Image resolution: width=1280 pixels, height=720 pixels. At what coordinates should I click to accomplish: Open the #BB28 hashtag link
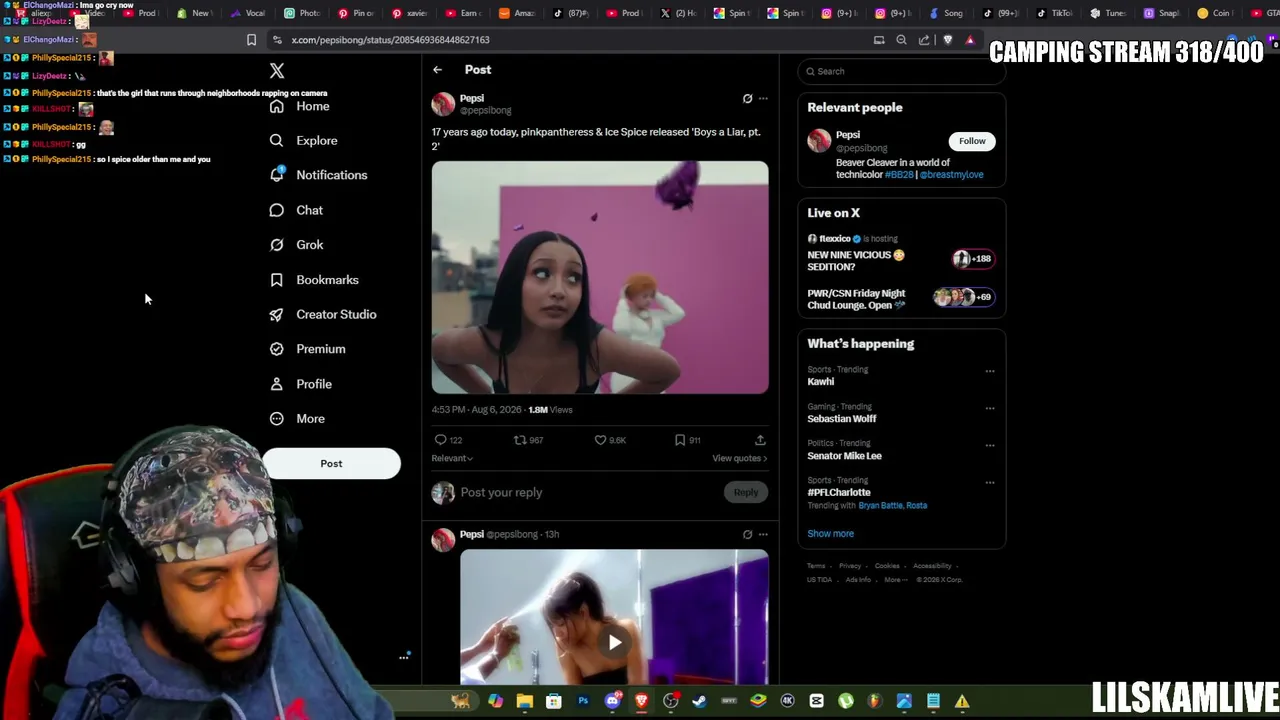point(899,175)
